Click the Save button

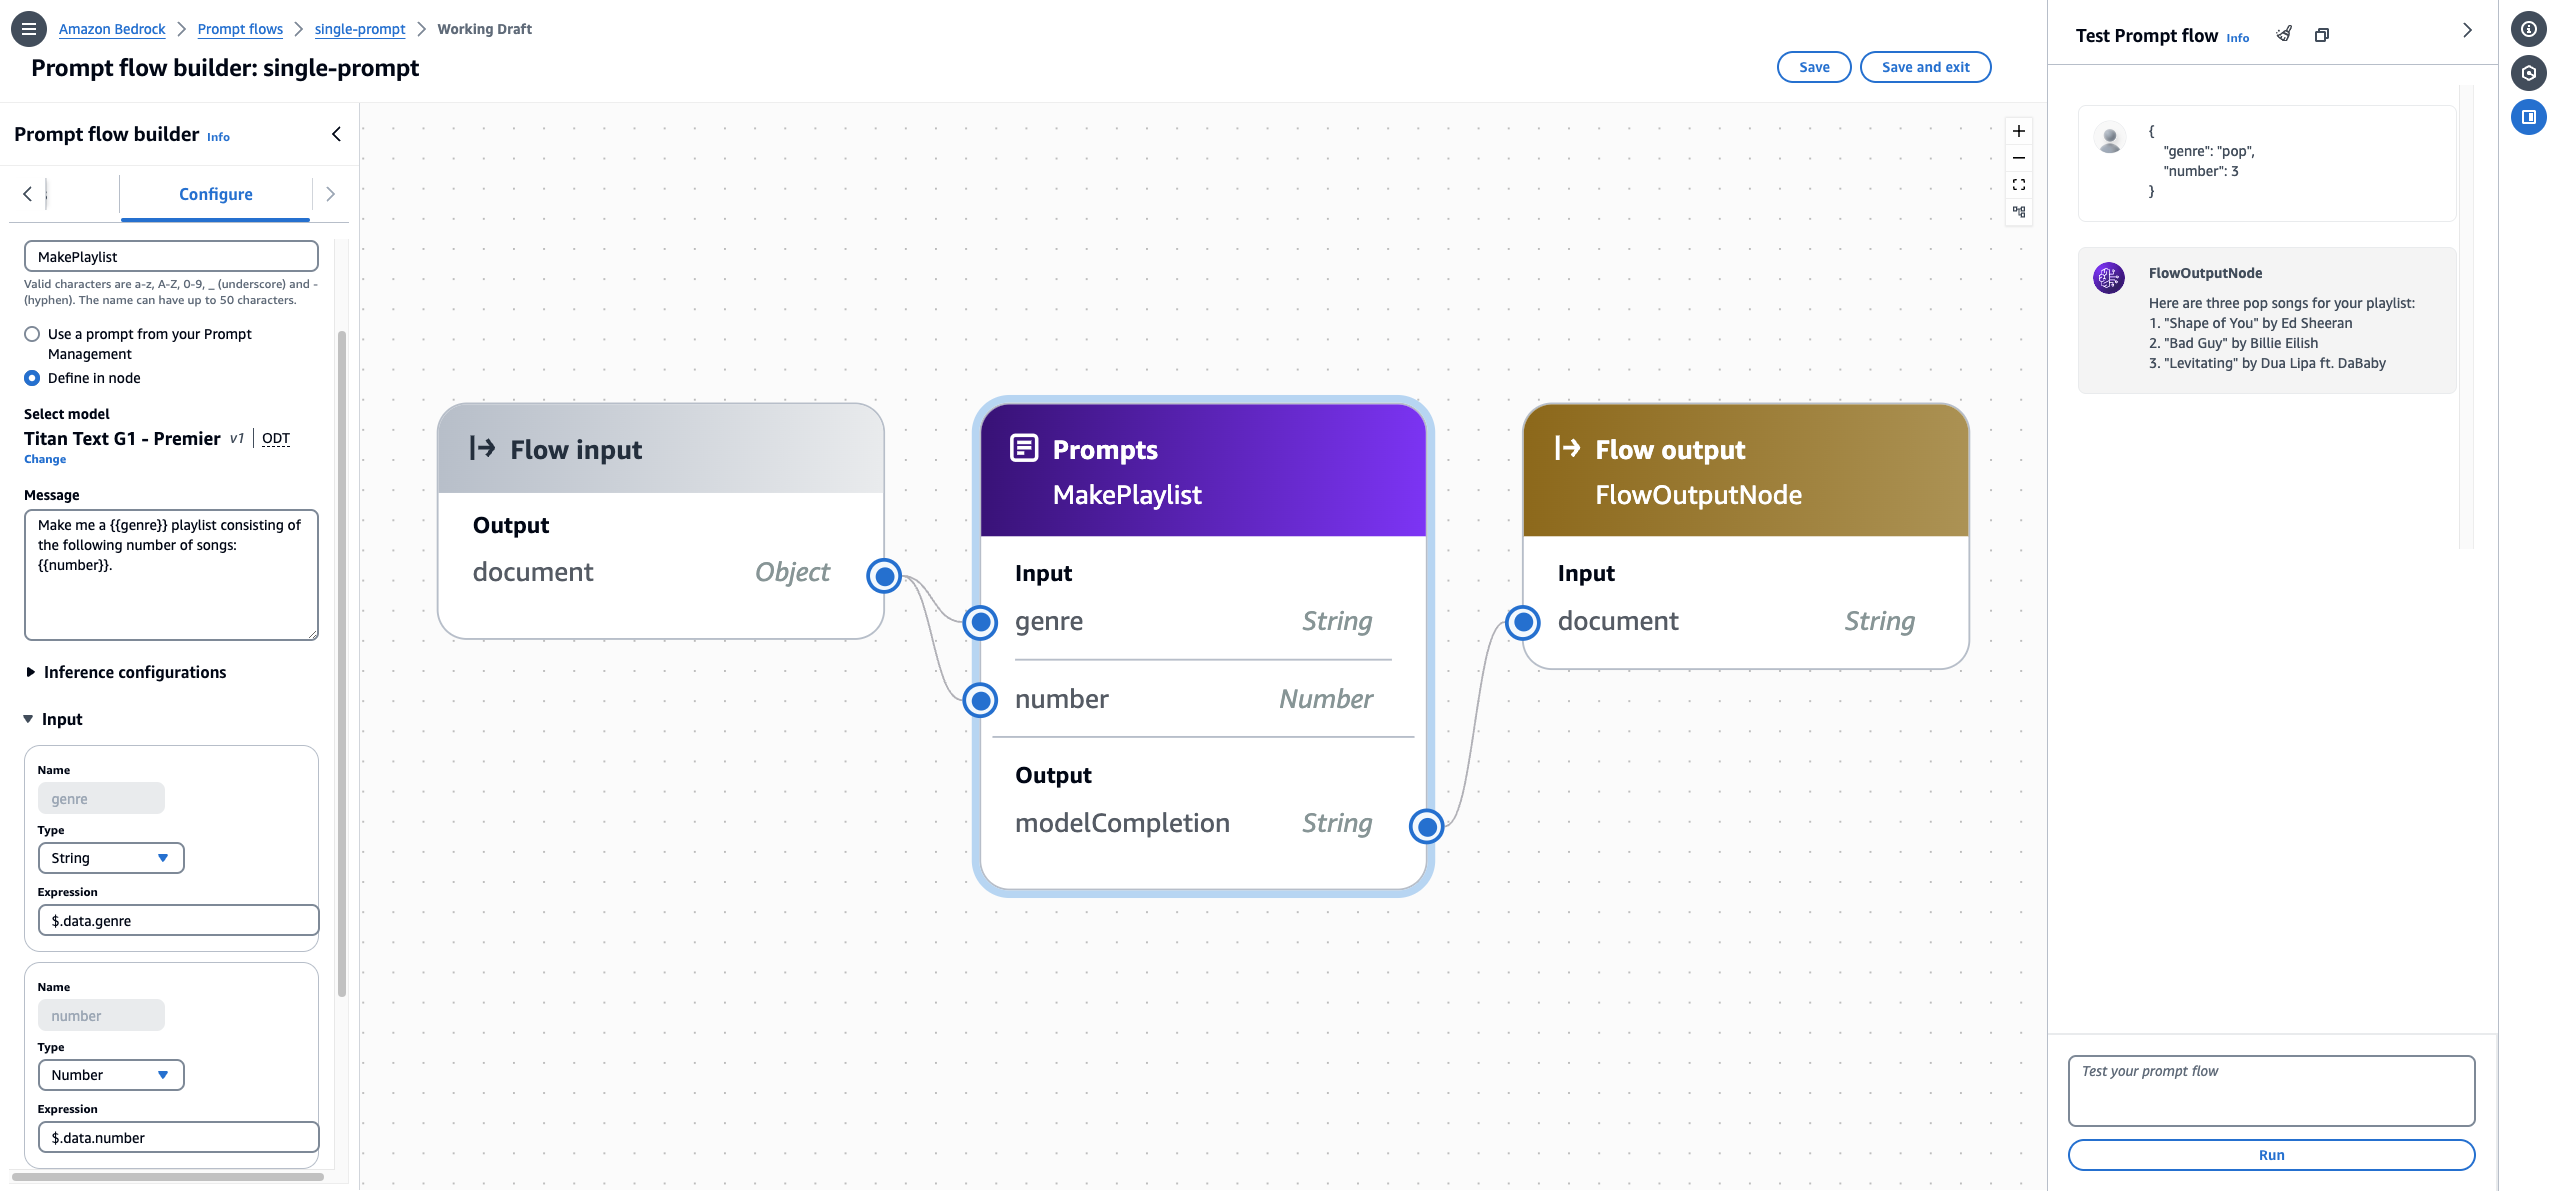(1814, 67)
